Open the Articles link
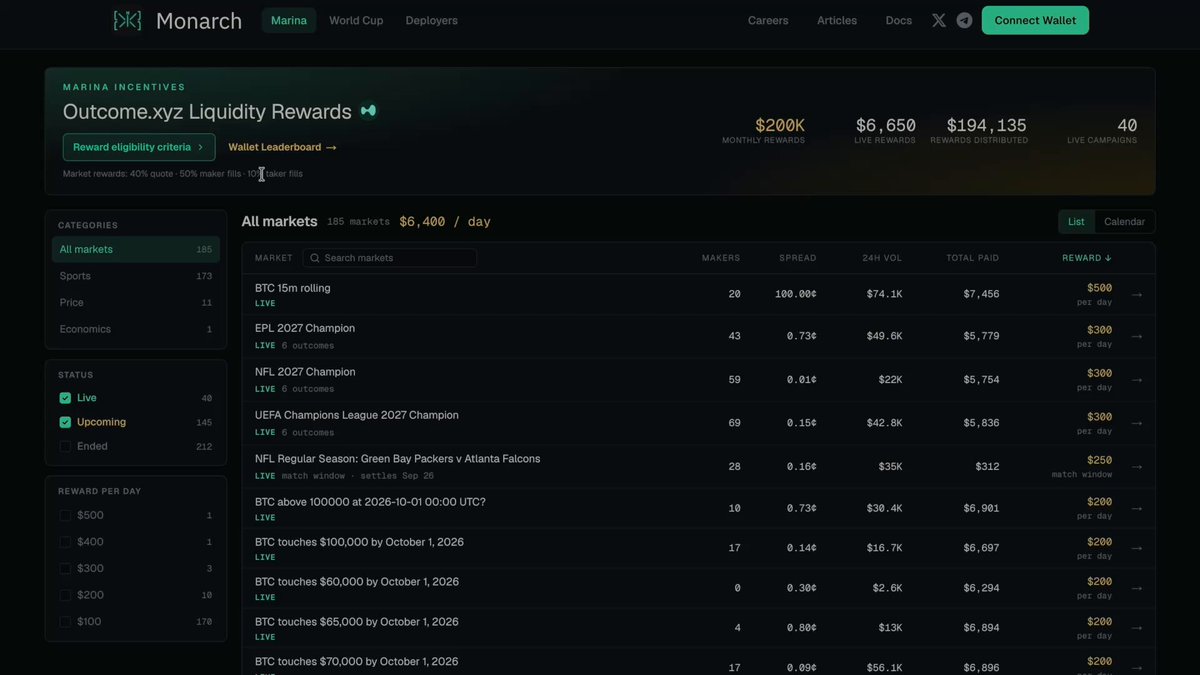This screenshot has height=675, width=1200. pyautogui.click(x=837, y=20)
